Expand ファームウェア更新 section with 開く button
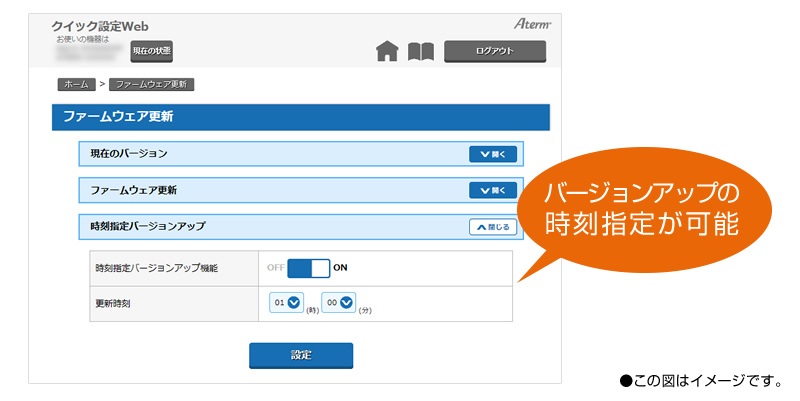This screenshot has width=800, height=401. pos(493,190)
